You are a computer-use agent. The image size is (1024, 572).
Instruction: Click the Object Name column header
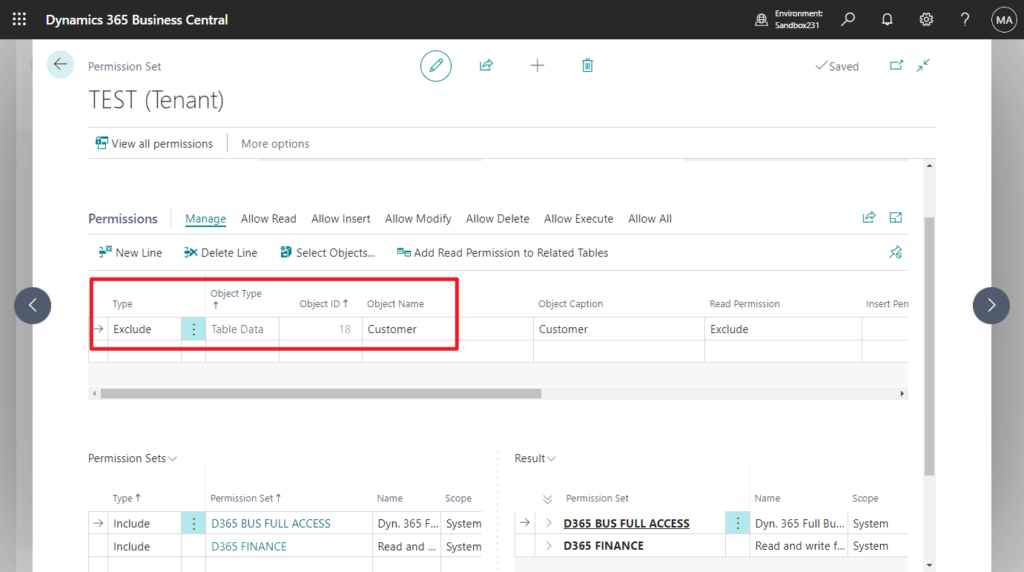point(395,304)
